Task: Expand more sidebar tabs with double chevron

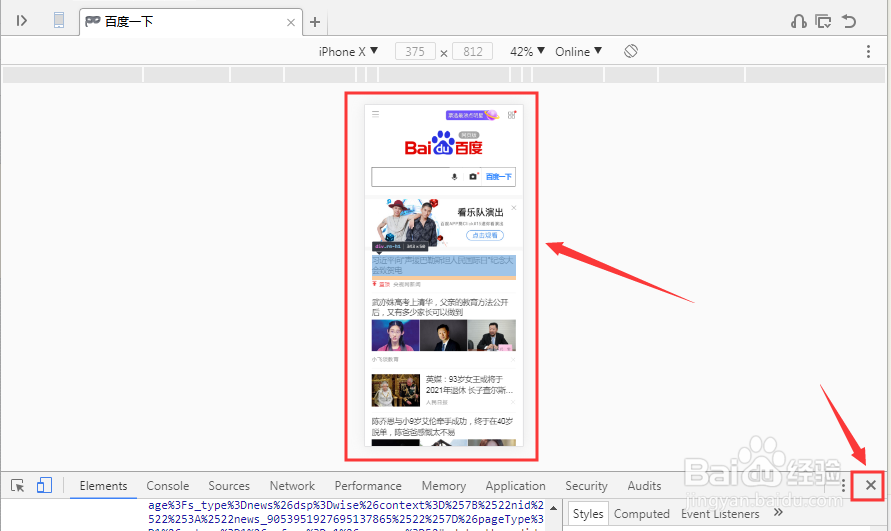Action: click(778, 513)
